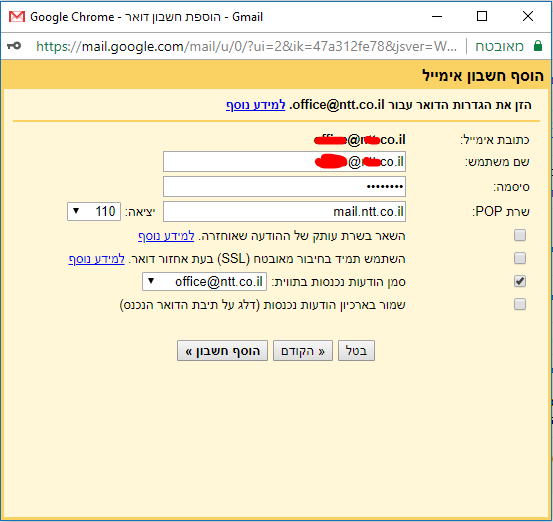Image resolution: width=553 pixels, height=522 pixels.
Task: Click the שם משתמש label
Action: coord(497,162)
